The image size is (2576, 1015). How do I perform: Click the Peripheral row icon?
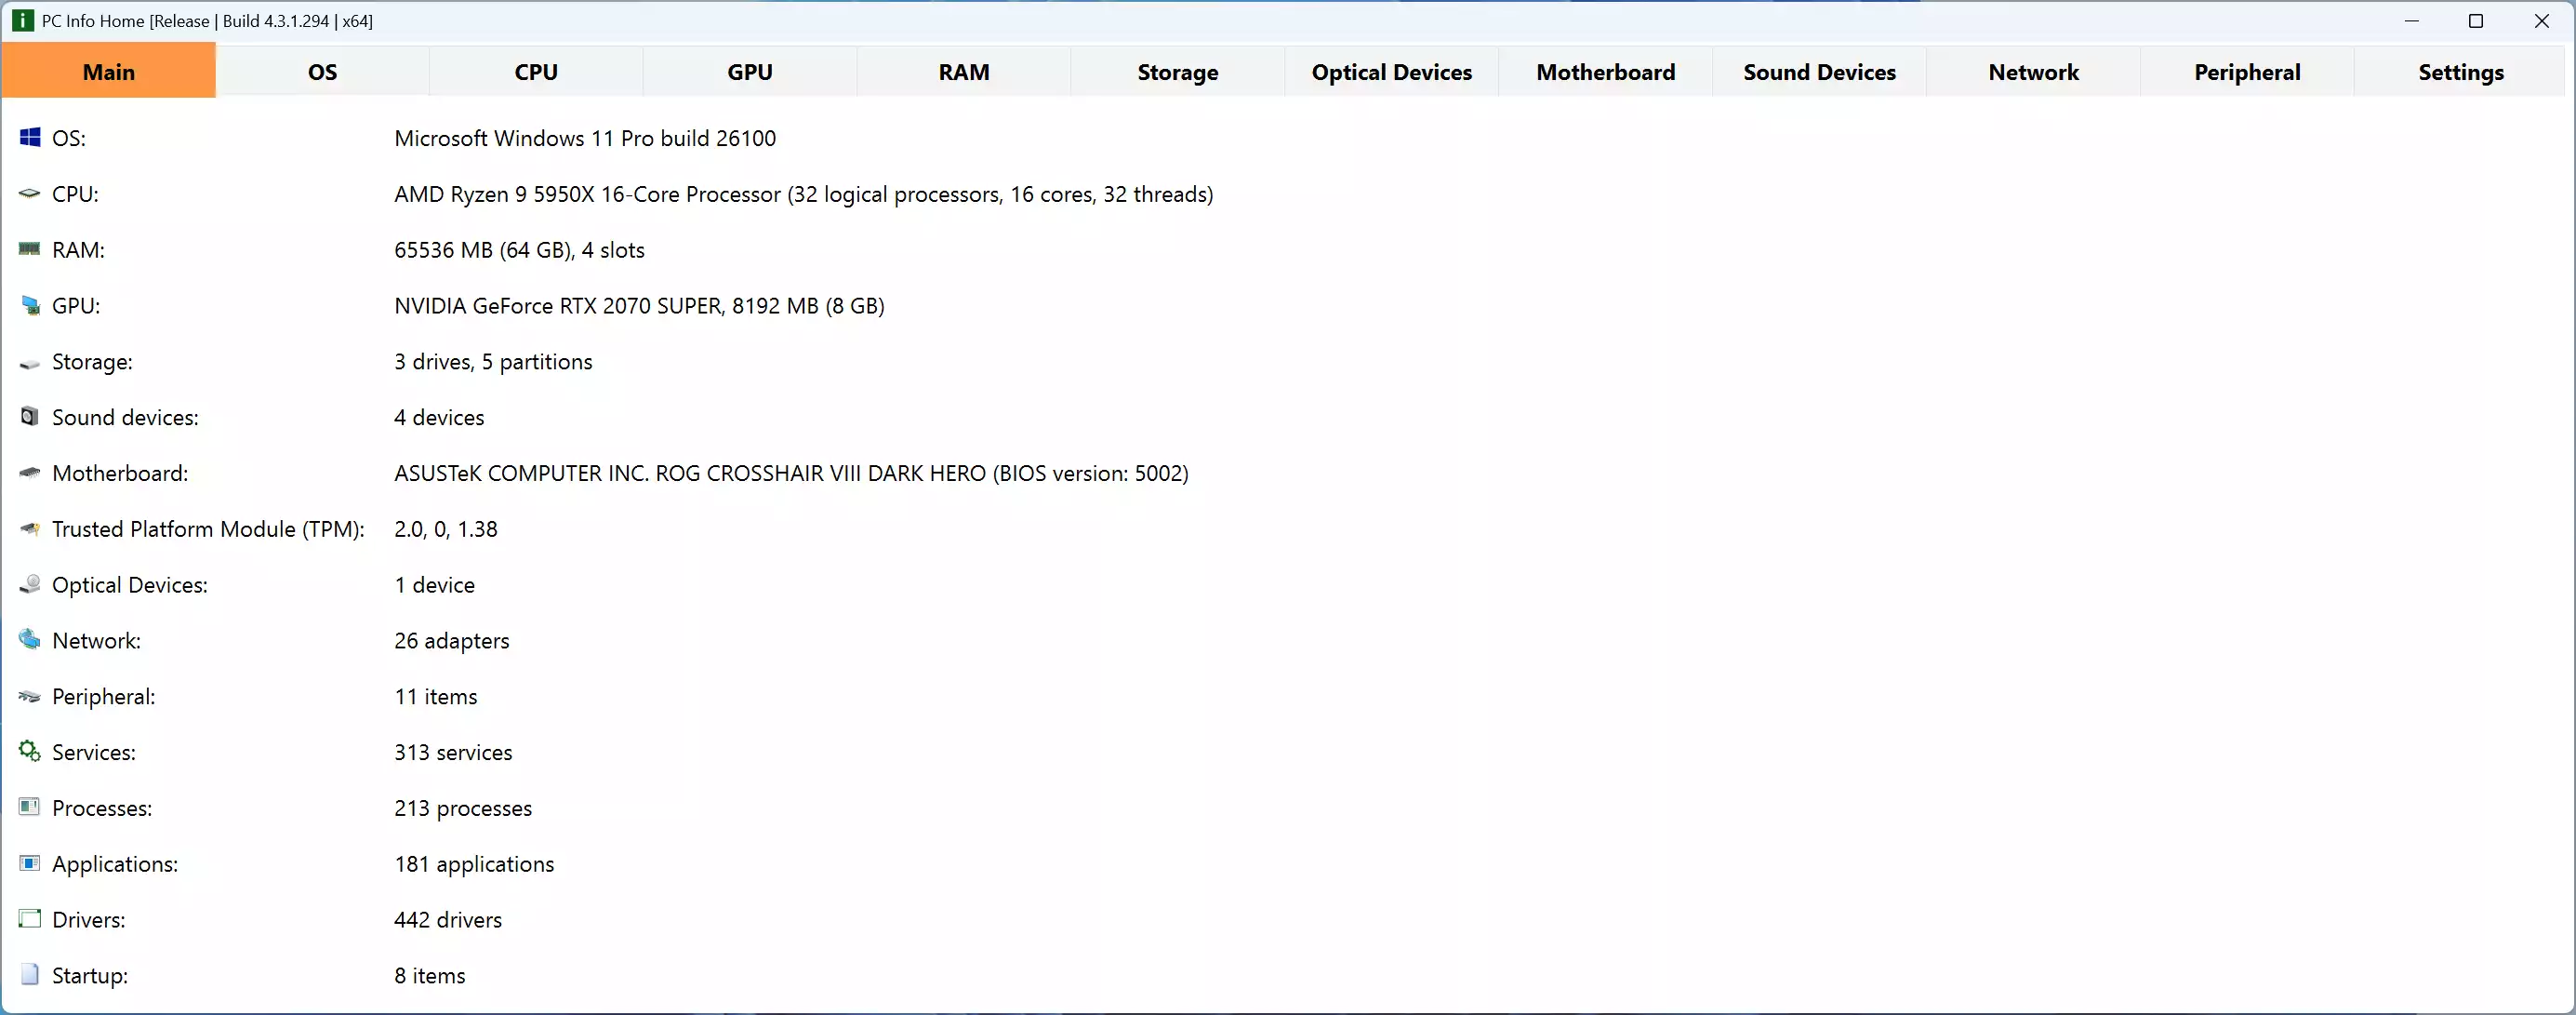point(30,696)
